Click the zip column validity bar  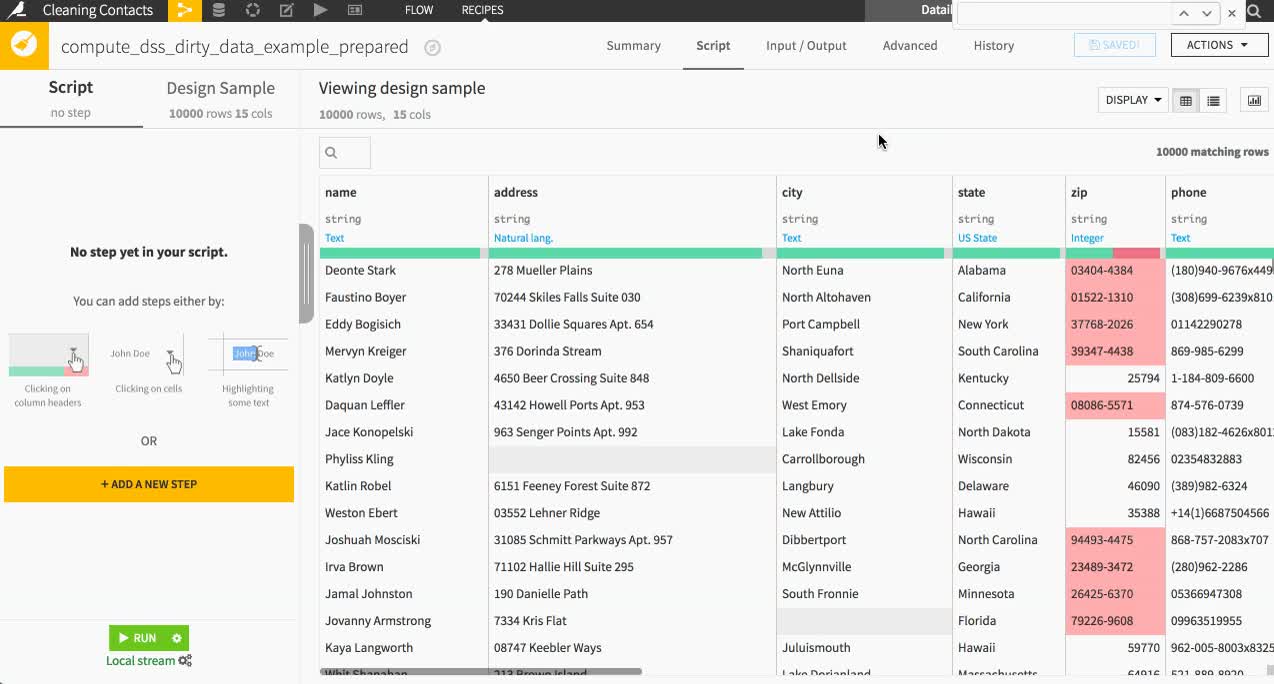click(x=1113, y=253)
